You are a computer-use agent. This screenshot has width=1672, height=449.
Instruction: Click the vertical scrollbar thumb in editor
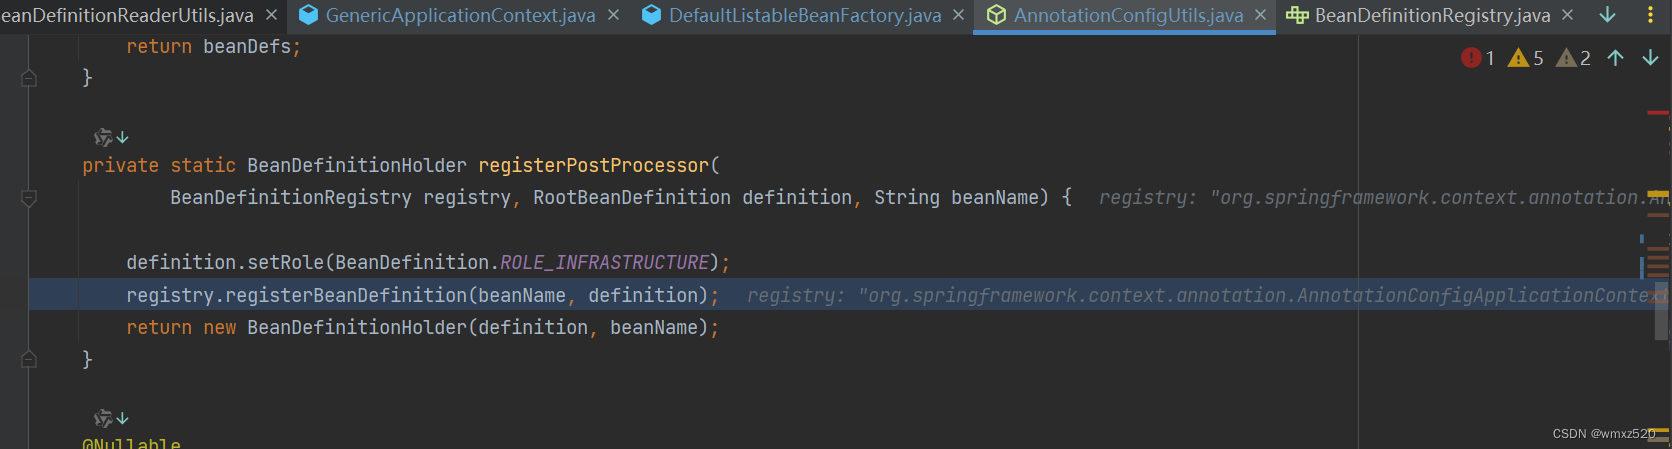tap(1661, 310)
